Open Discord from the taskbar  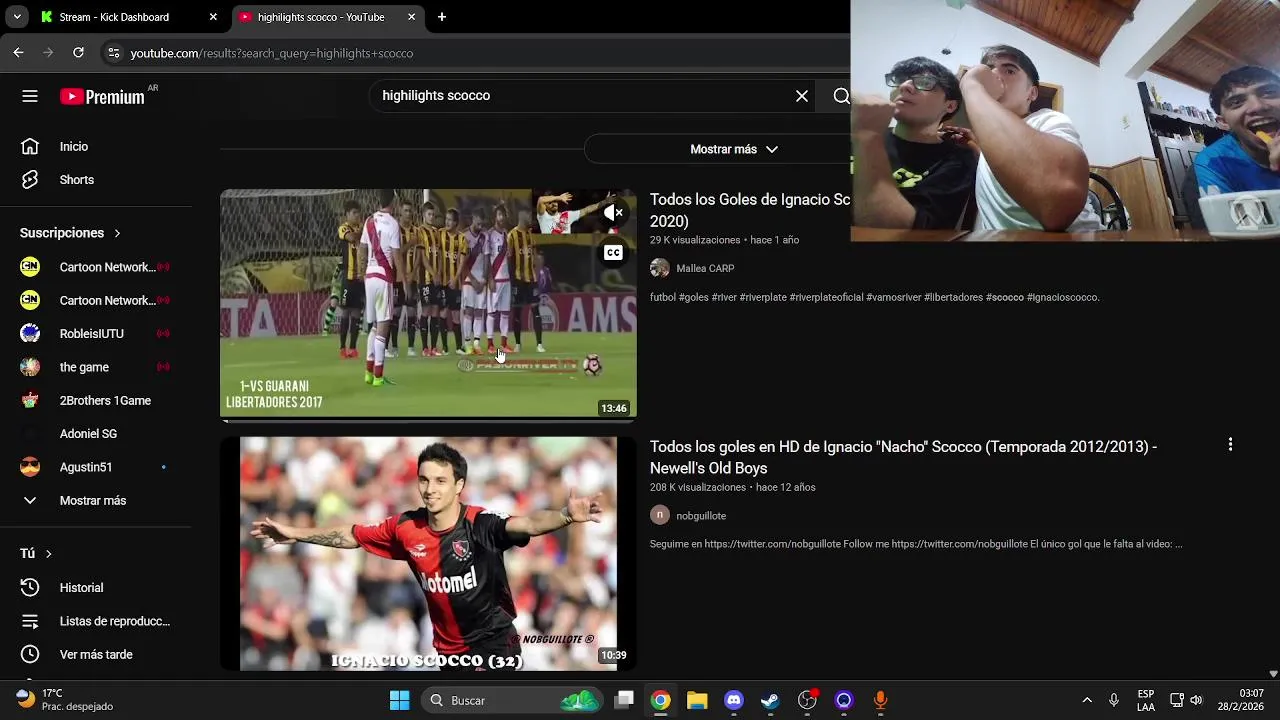734,700
